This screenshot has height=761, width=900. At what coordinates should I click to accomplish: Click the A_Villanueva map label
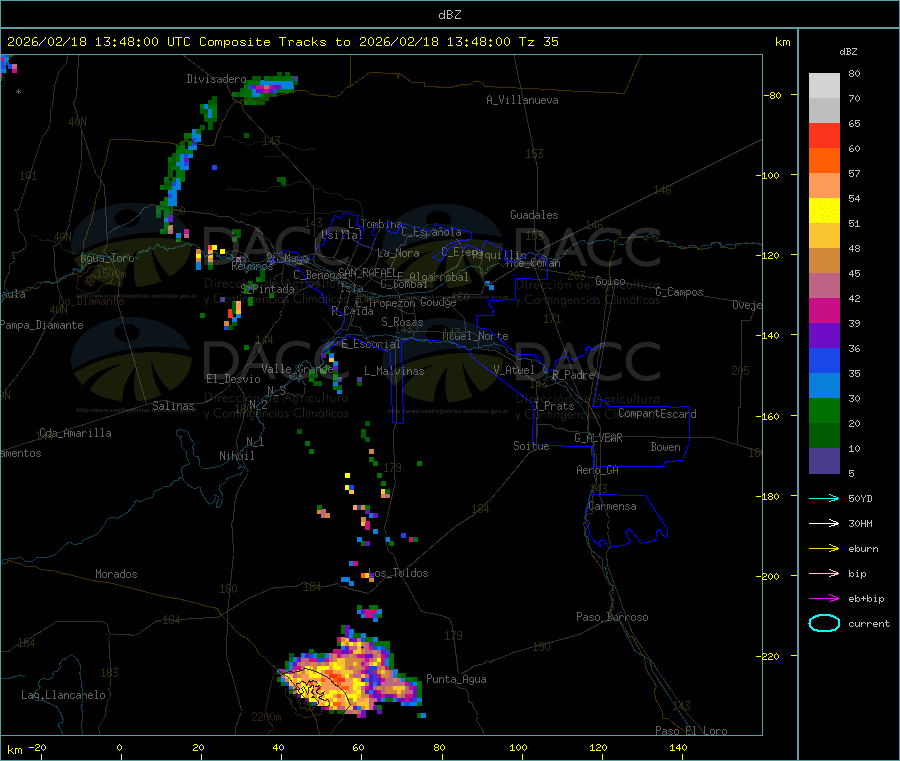tap(522, 100)
